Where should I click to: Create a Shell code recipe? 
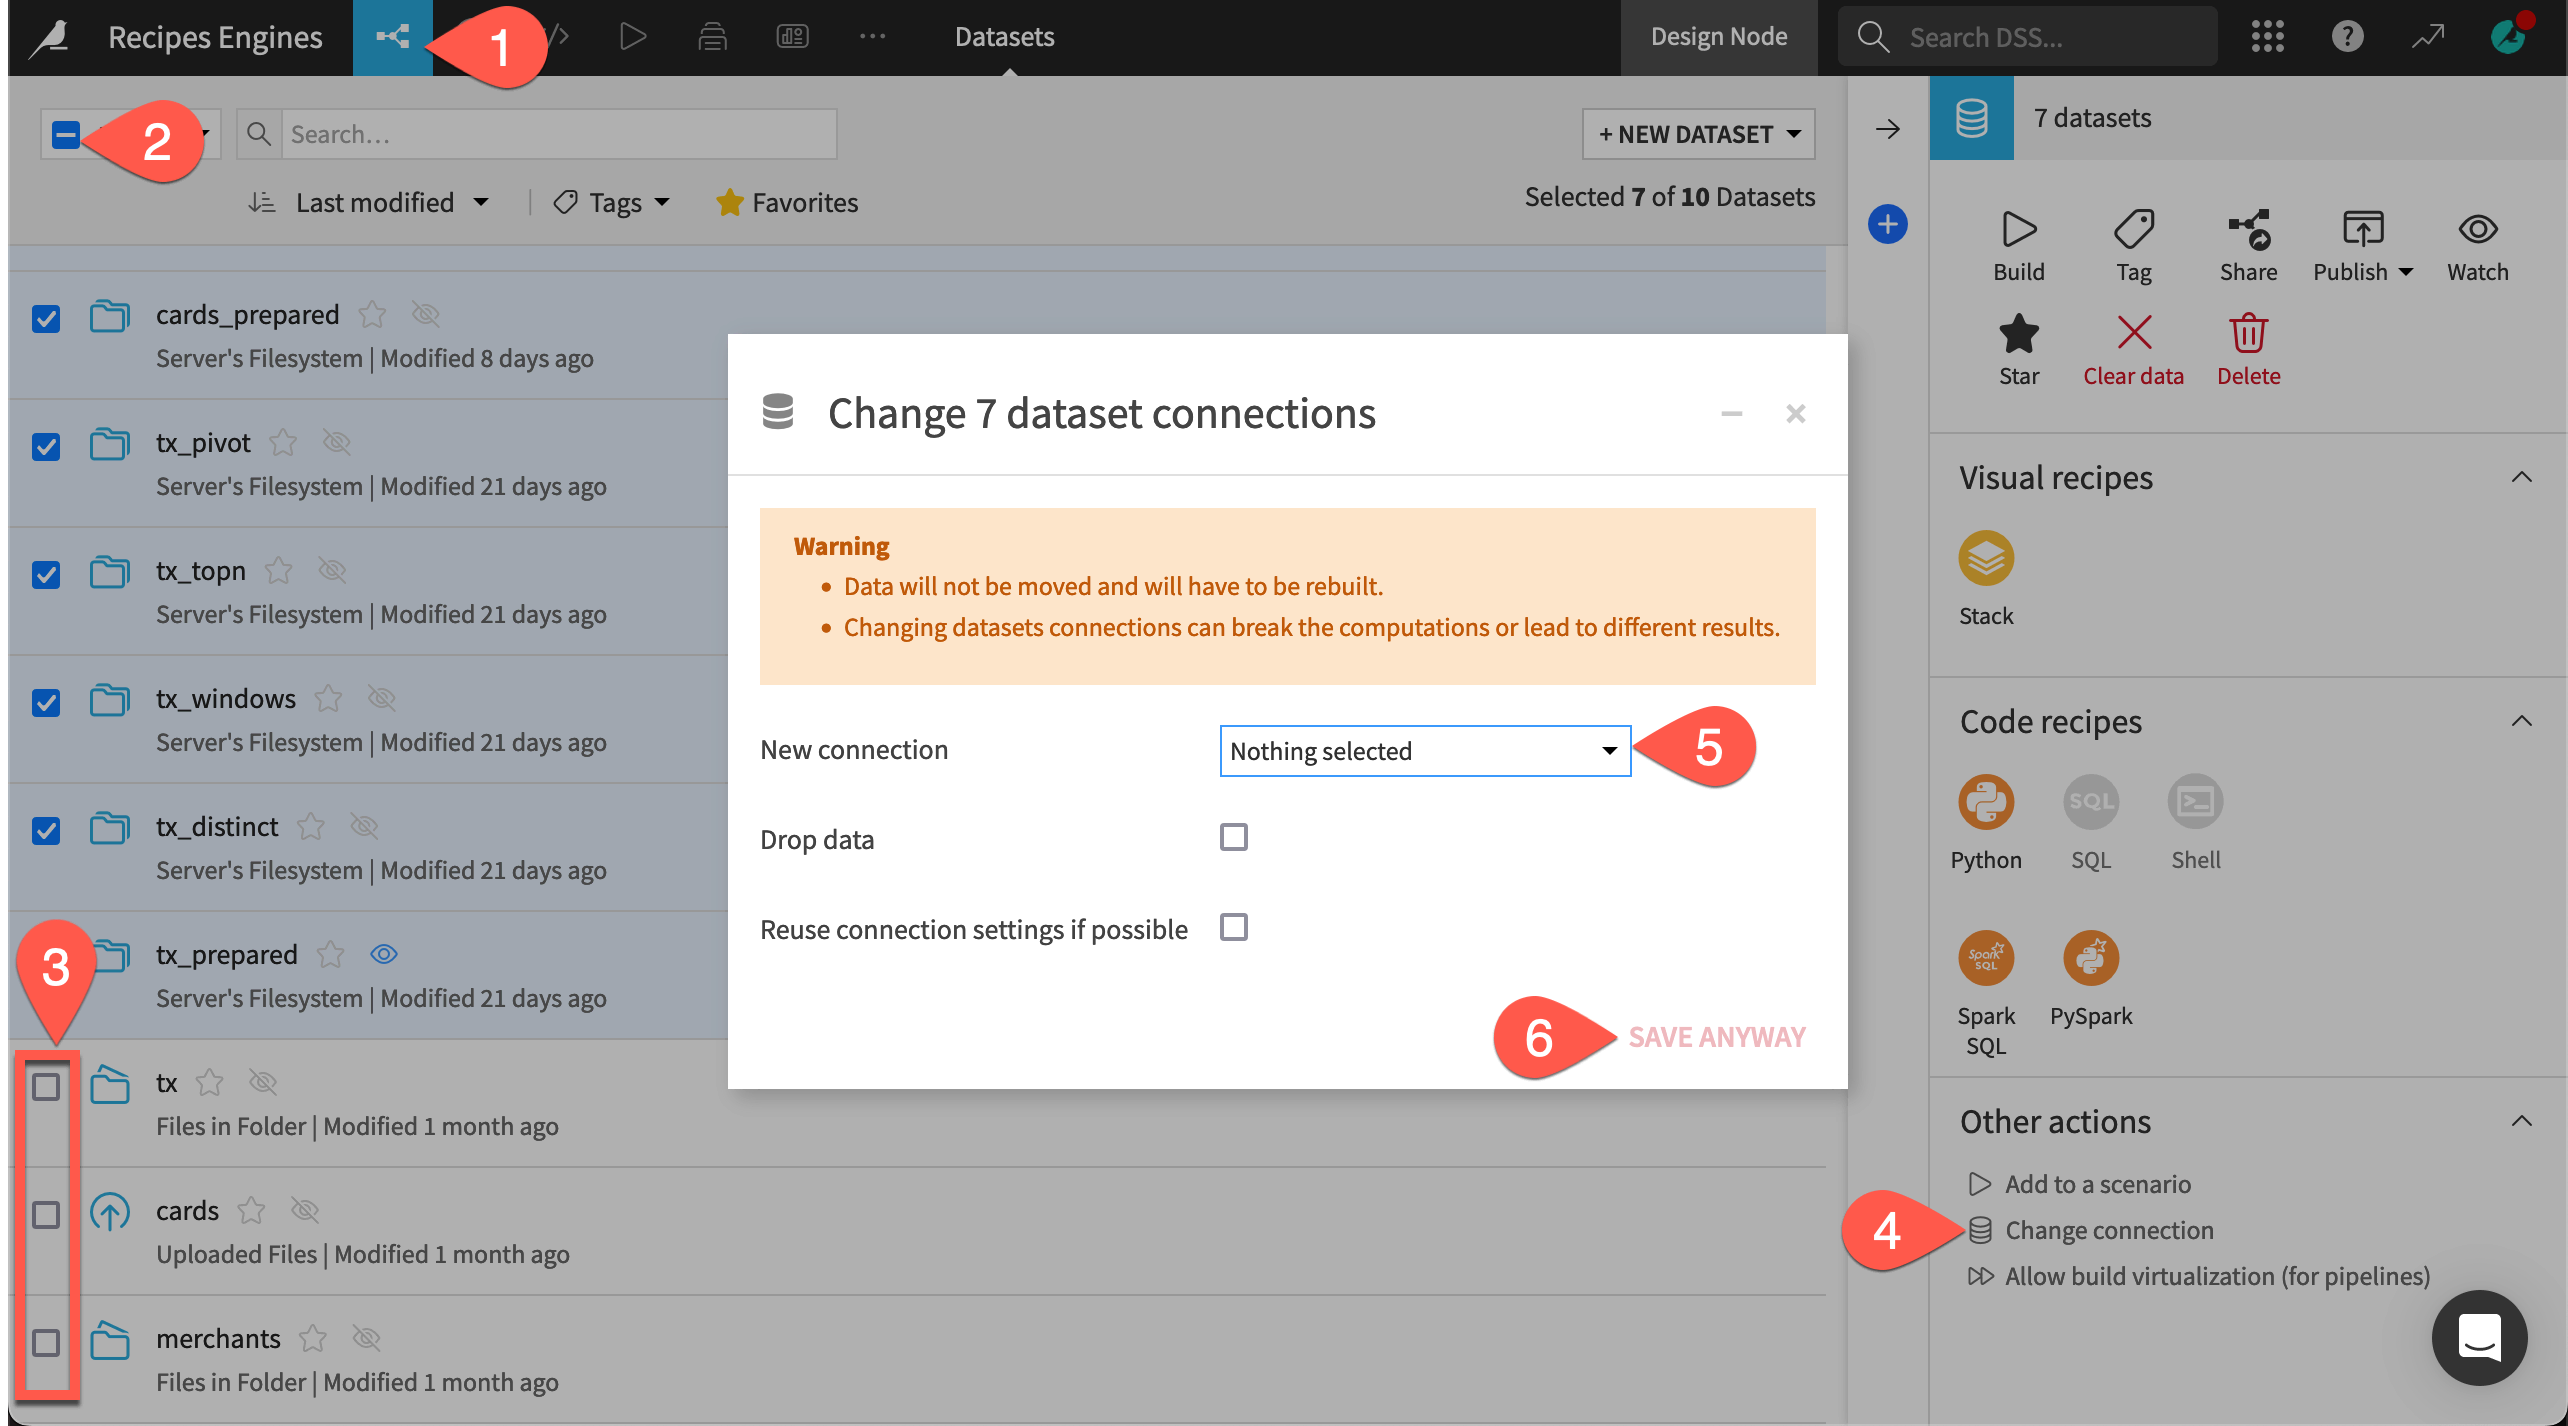point(2195,802)
